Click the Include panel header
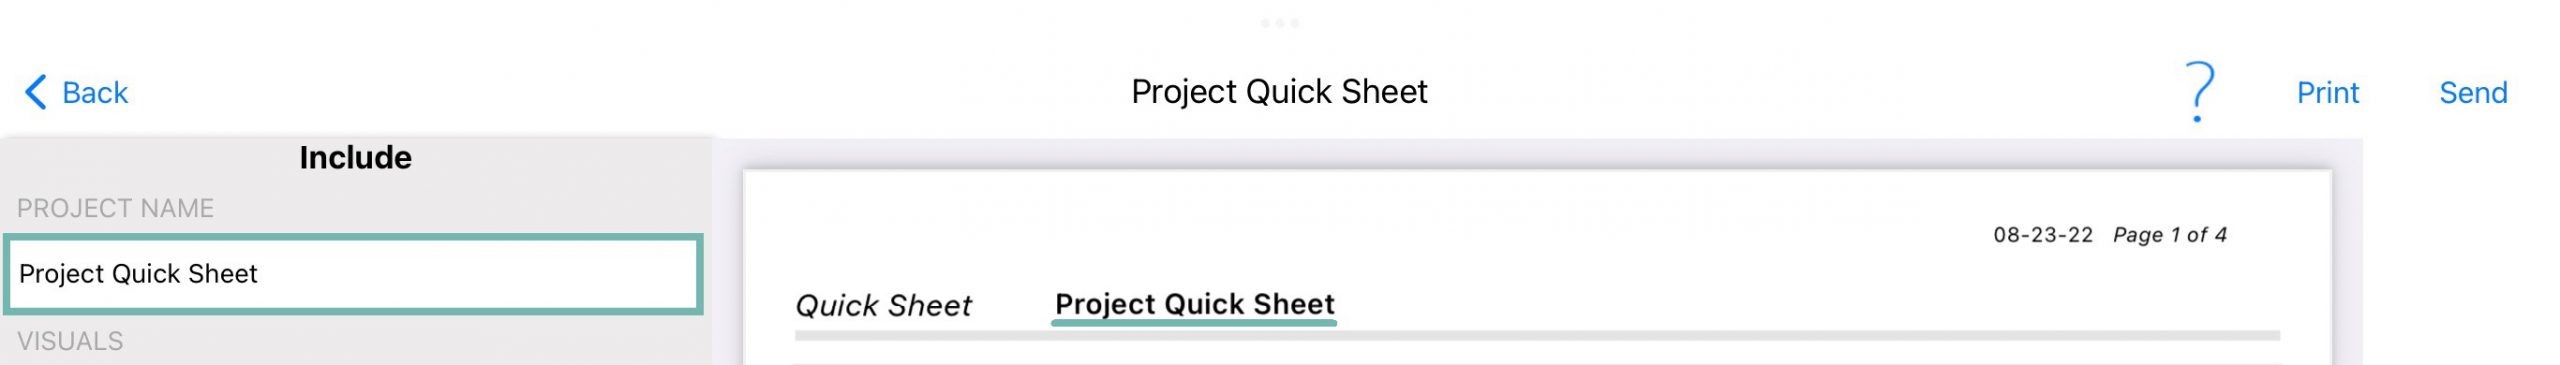The image size is (2560, 365). [x=355, y=158]
